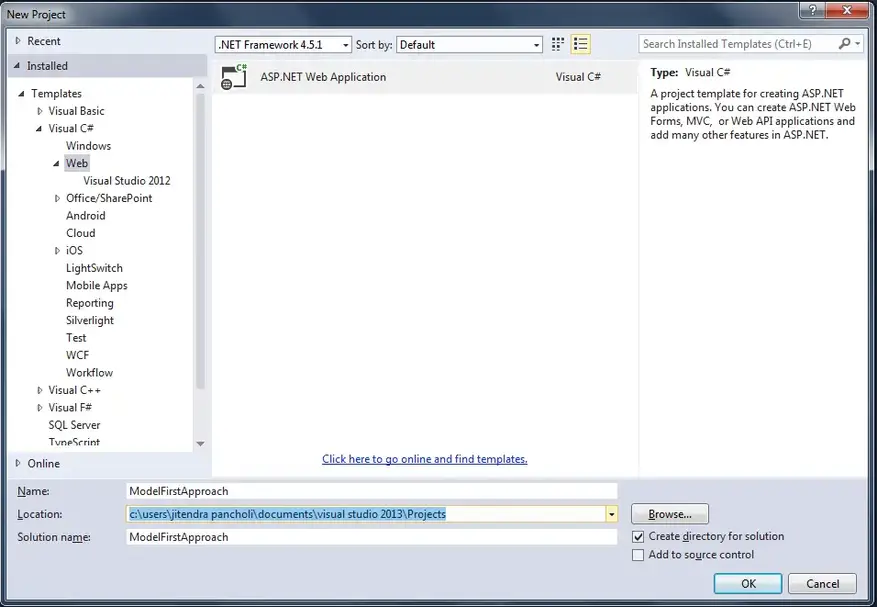Select the Reporting category

coord(89,303)
